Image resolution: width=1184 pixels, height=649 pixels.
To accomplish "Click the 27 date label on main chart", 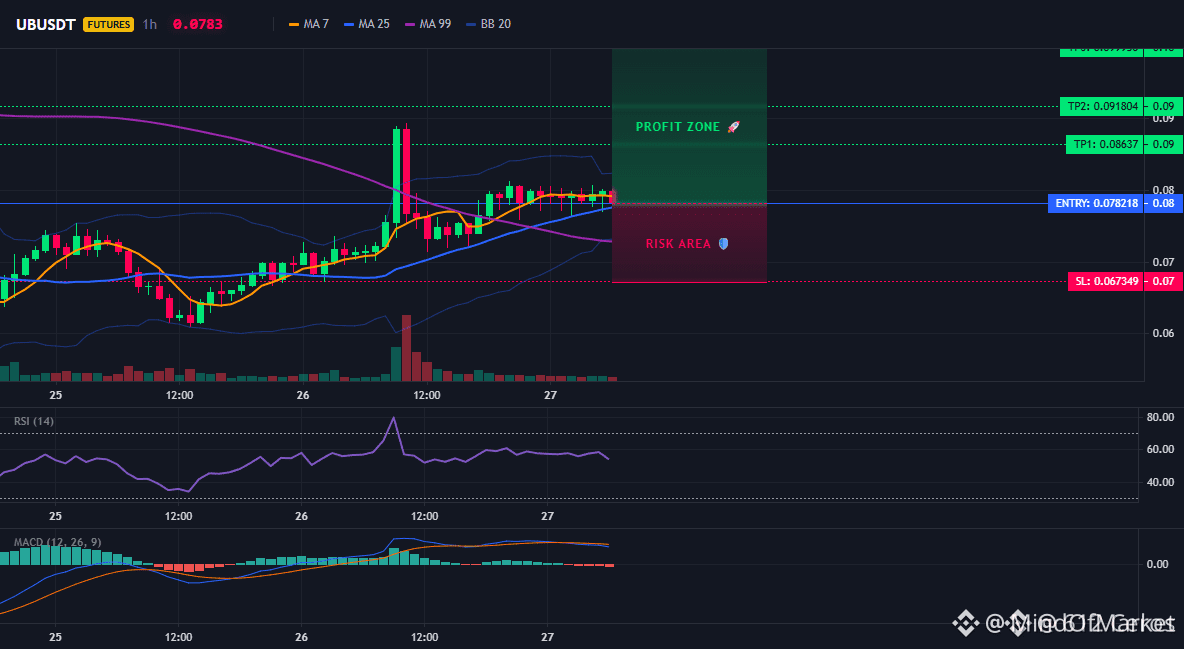I will click(550, 395).
